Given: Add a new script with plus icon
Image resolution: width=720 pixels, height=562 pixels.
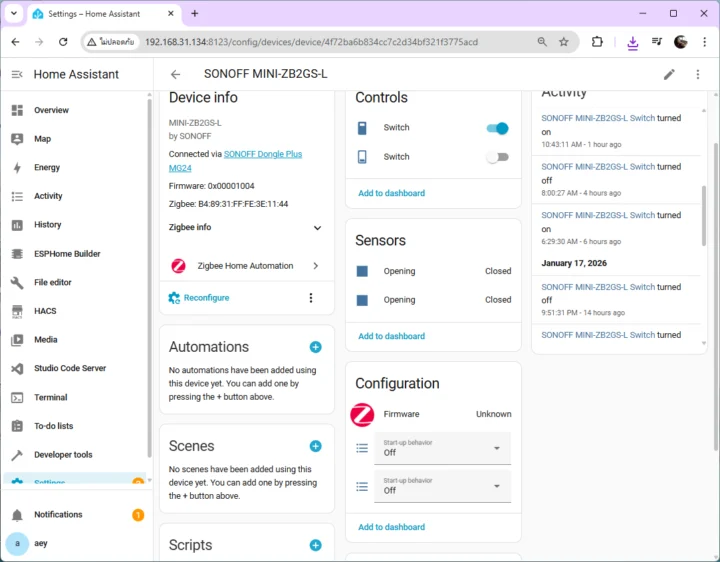Looking at the screenshot, I should [x=315, y=545].
